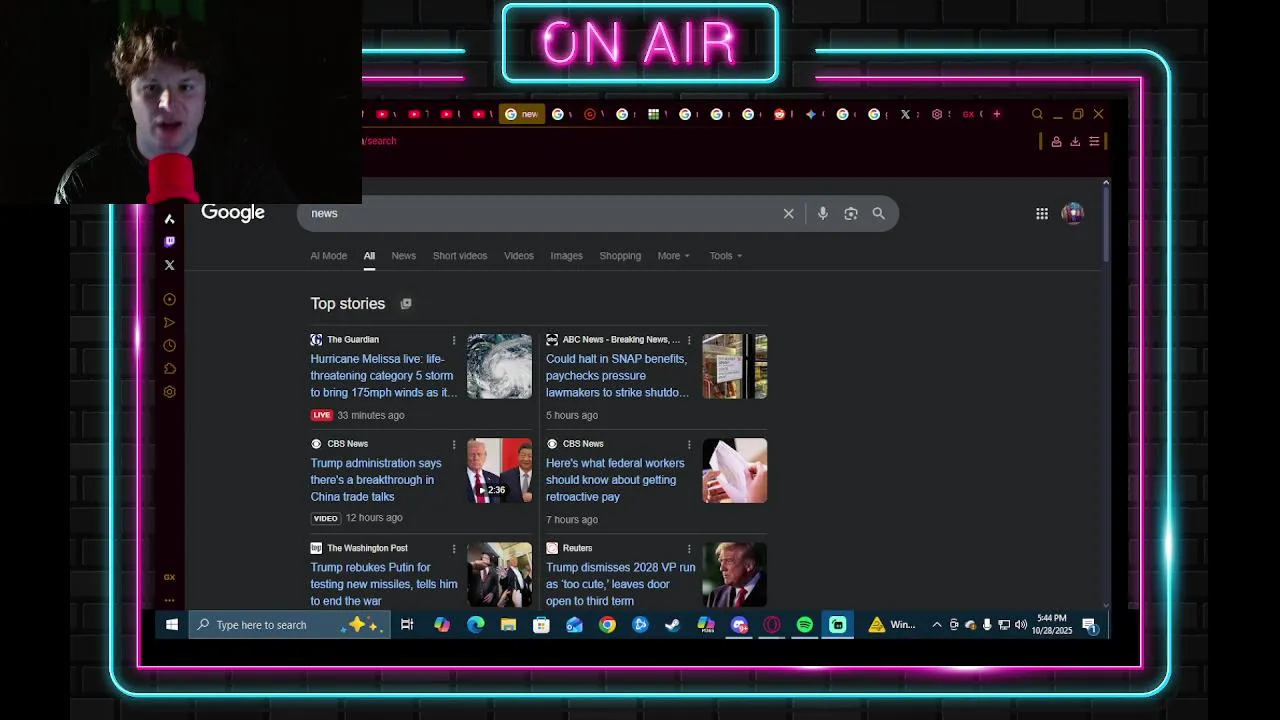
Task: Open File Explorer from the taskbar
Action: click(508, 625)
